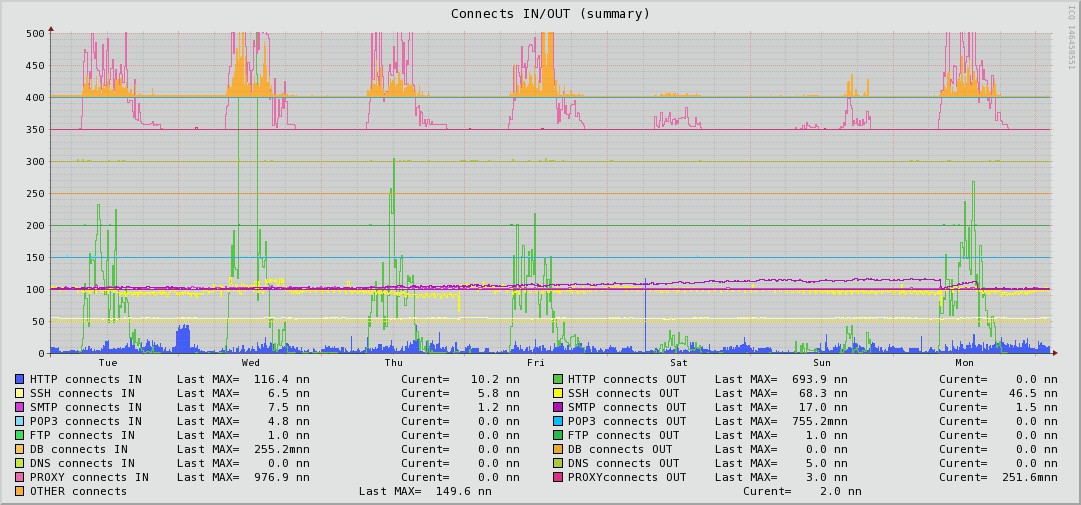Click the "Thu" x-axis day label
The image size is (1081, 505).
point(394,363)
